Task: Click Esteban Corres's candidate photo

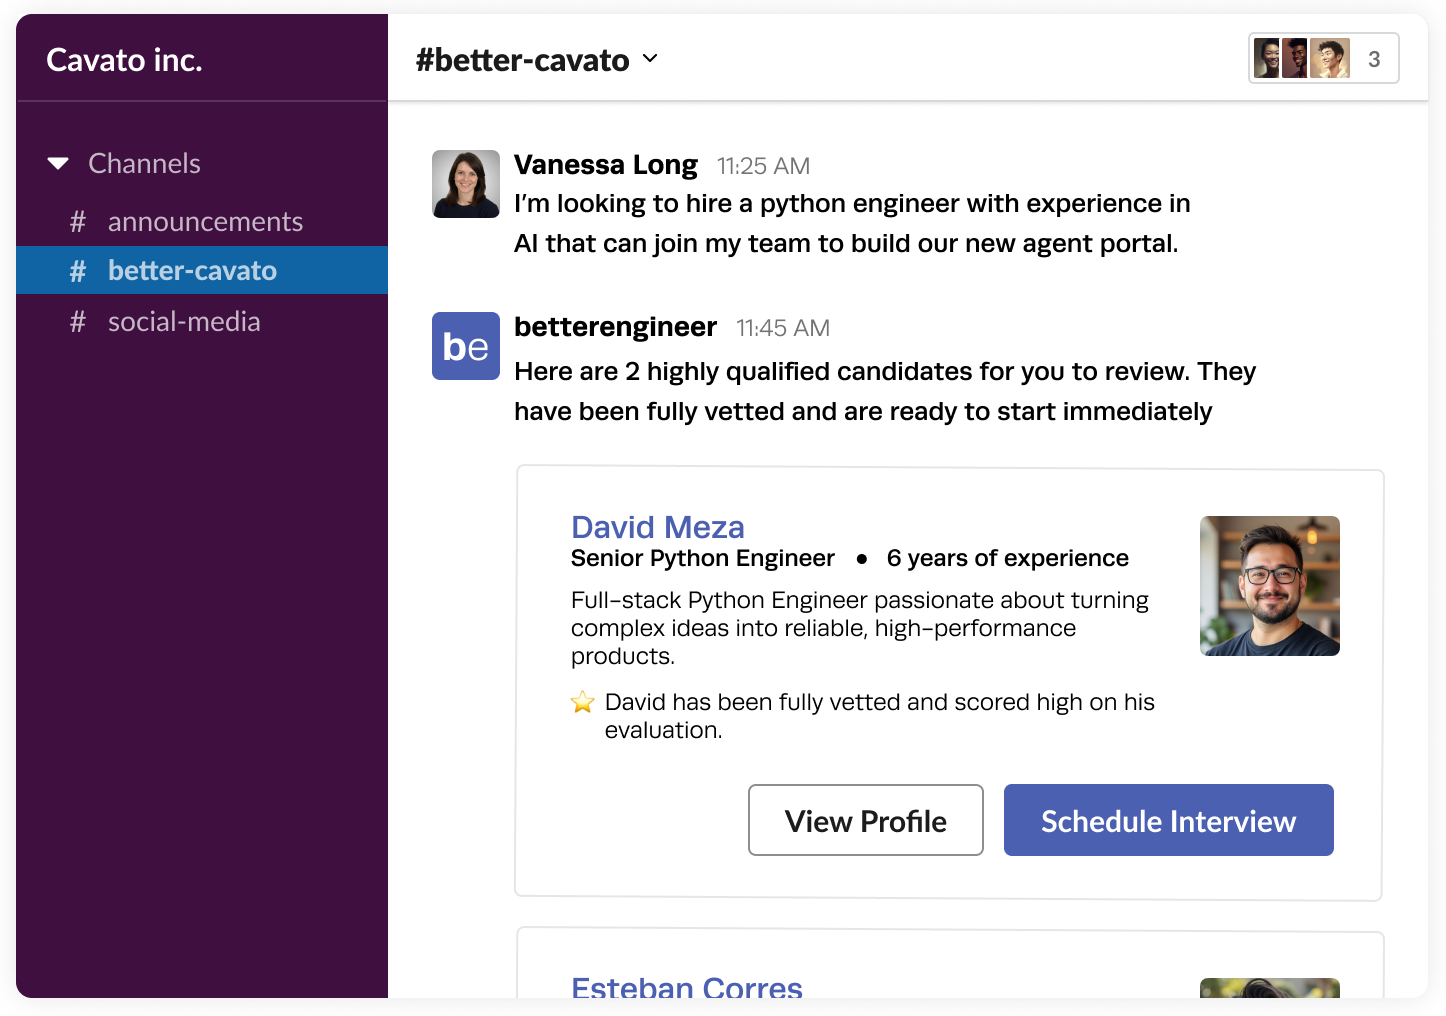Action: pyautogui.click(x=1269, y=990)
